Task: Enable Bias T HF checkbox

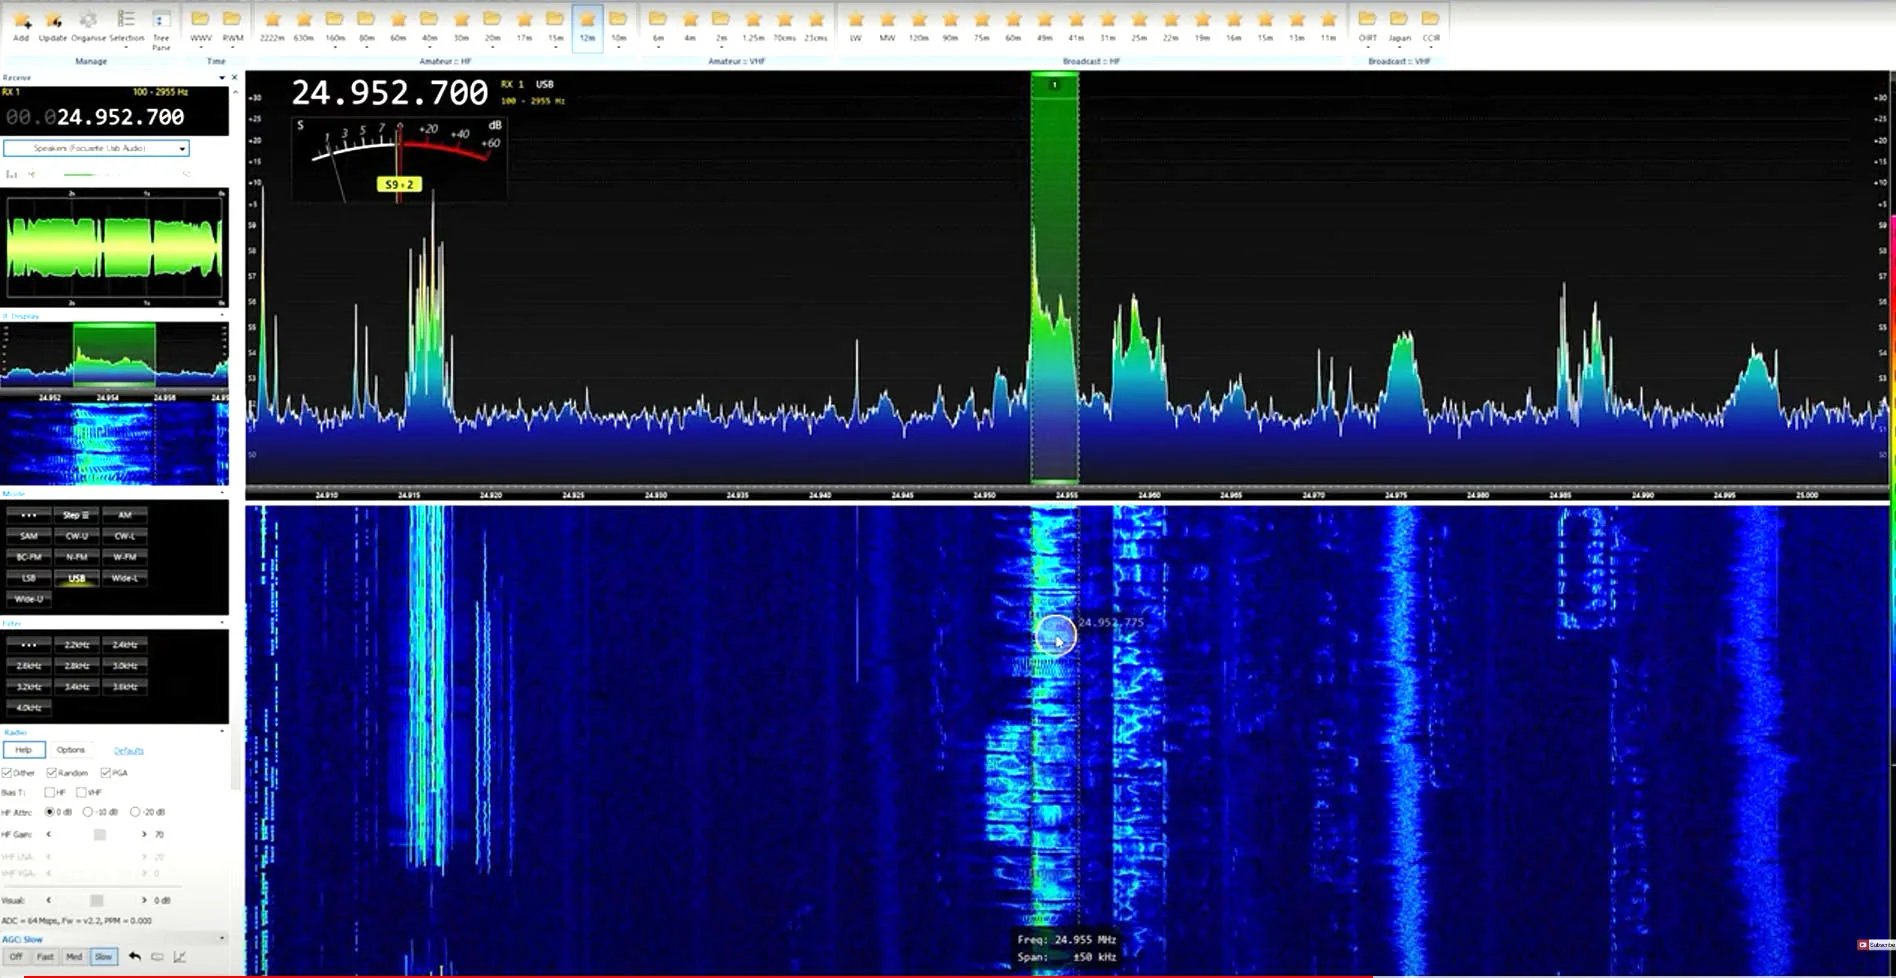Action: pos(49,792)
